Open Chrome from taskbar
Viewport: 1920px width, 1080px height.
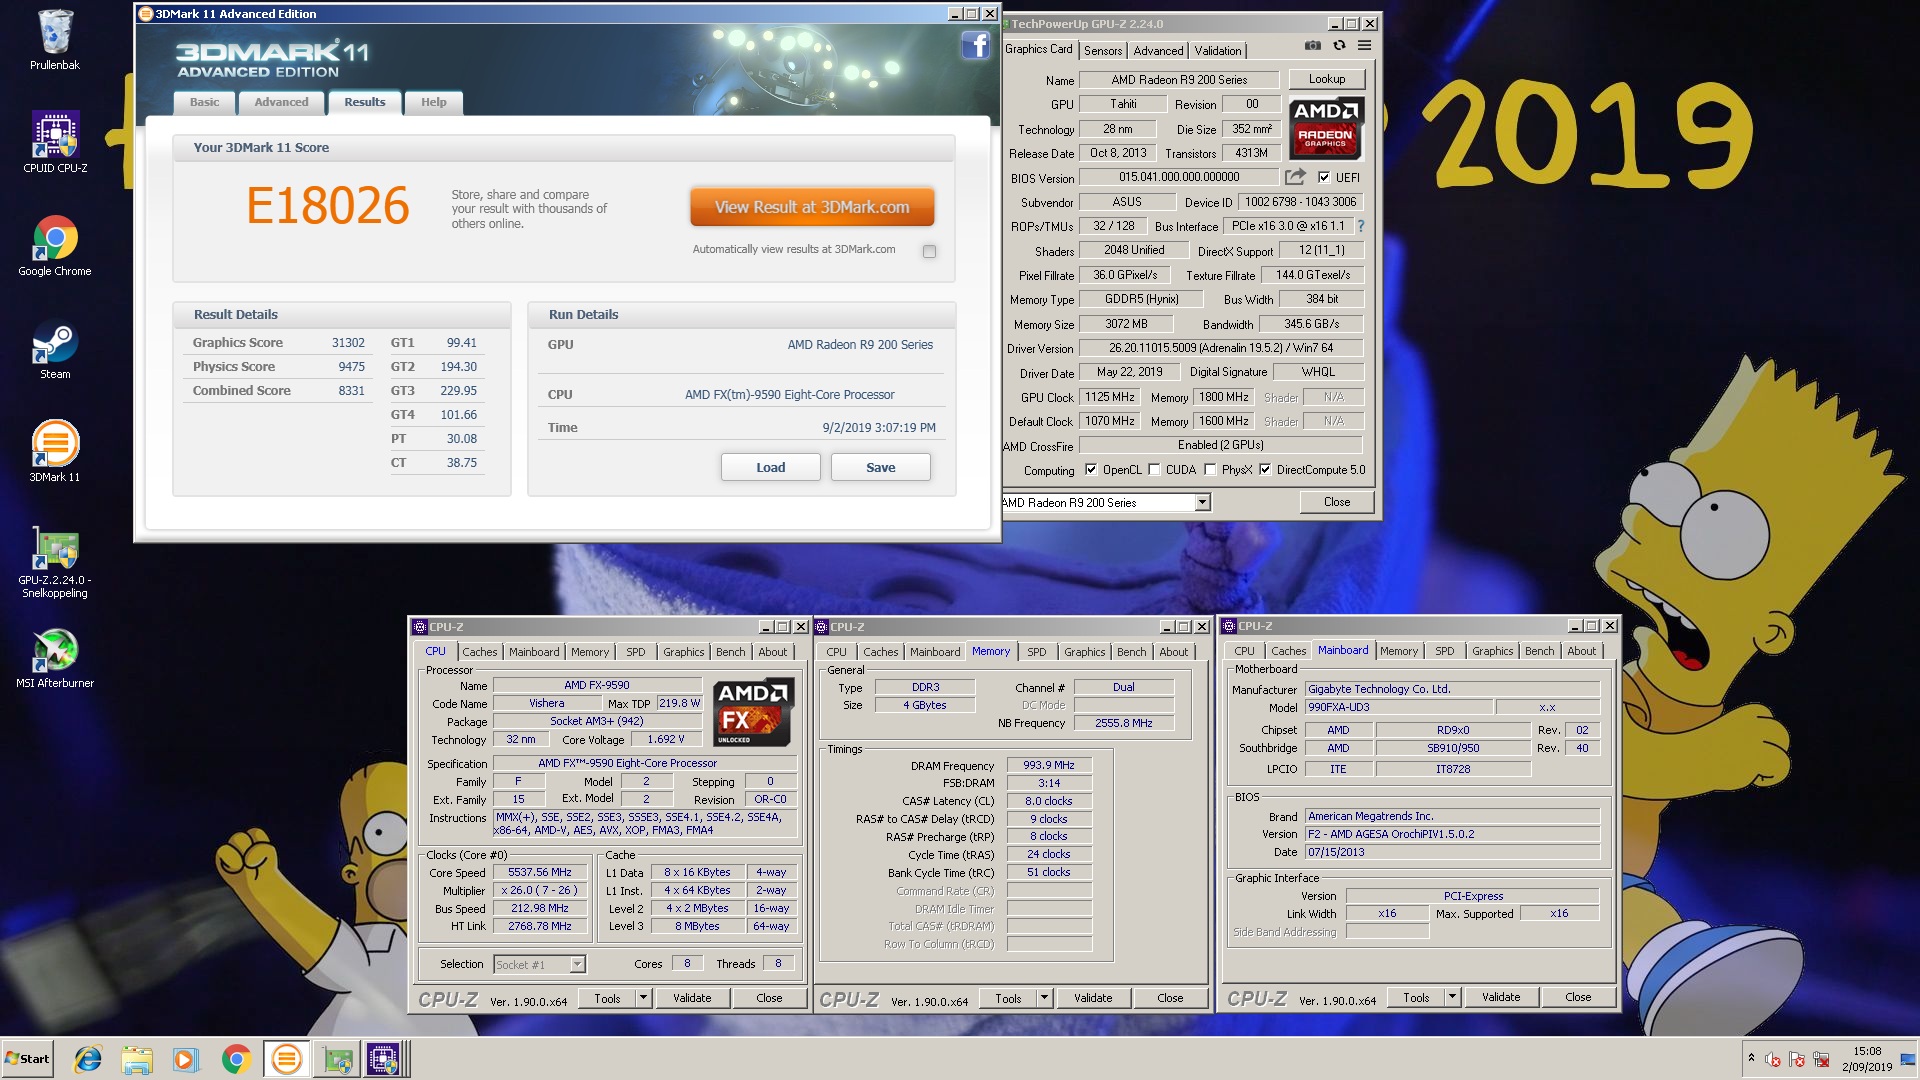pyautogui.click(x=236, y=1059)
